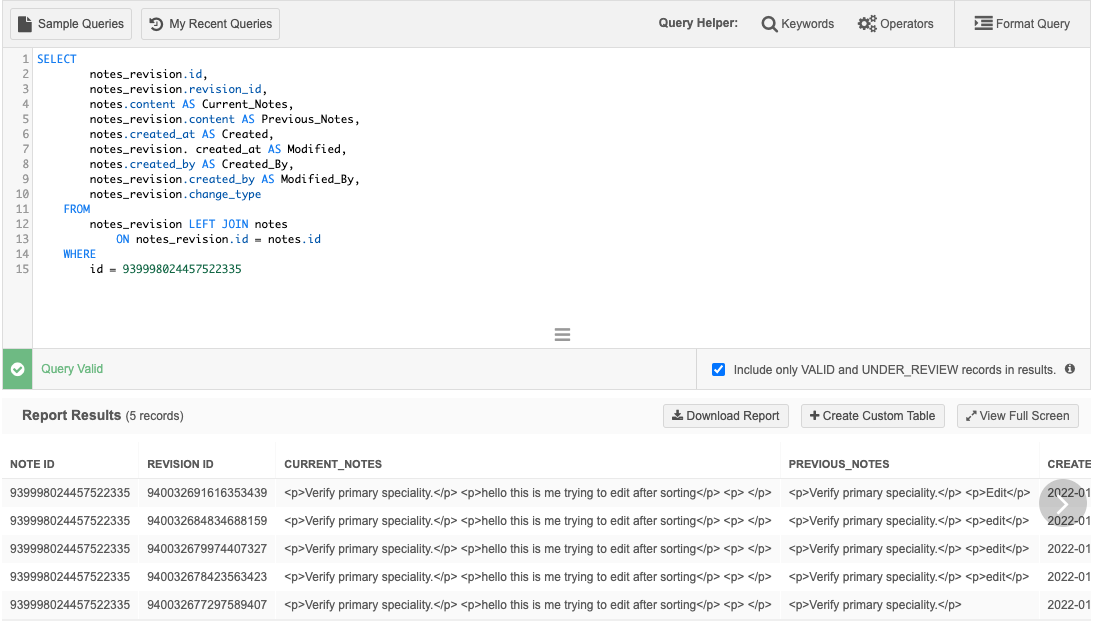View results in full screen
Viewport: 1093px width, 621px height.
pyautogui.click(x=1017, y=416)
